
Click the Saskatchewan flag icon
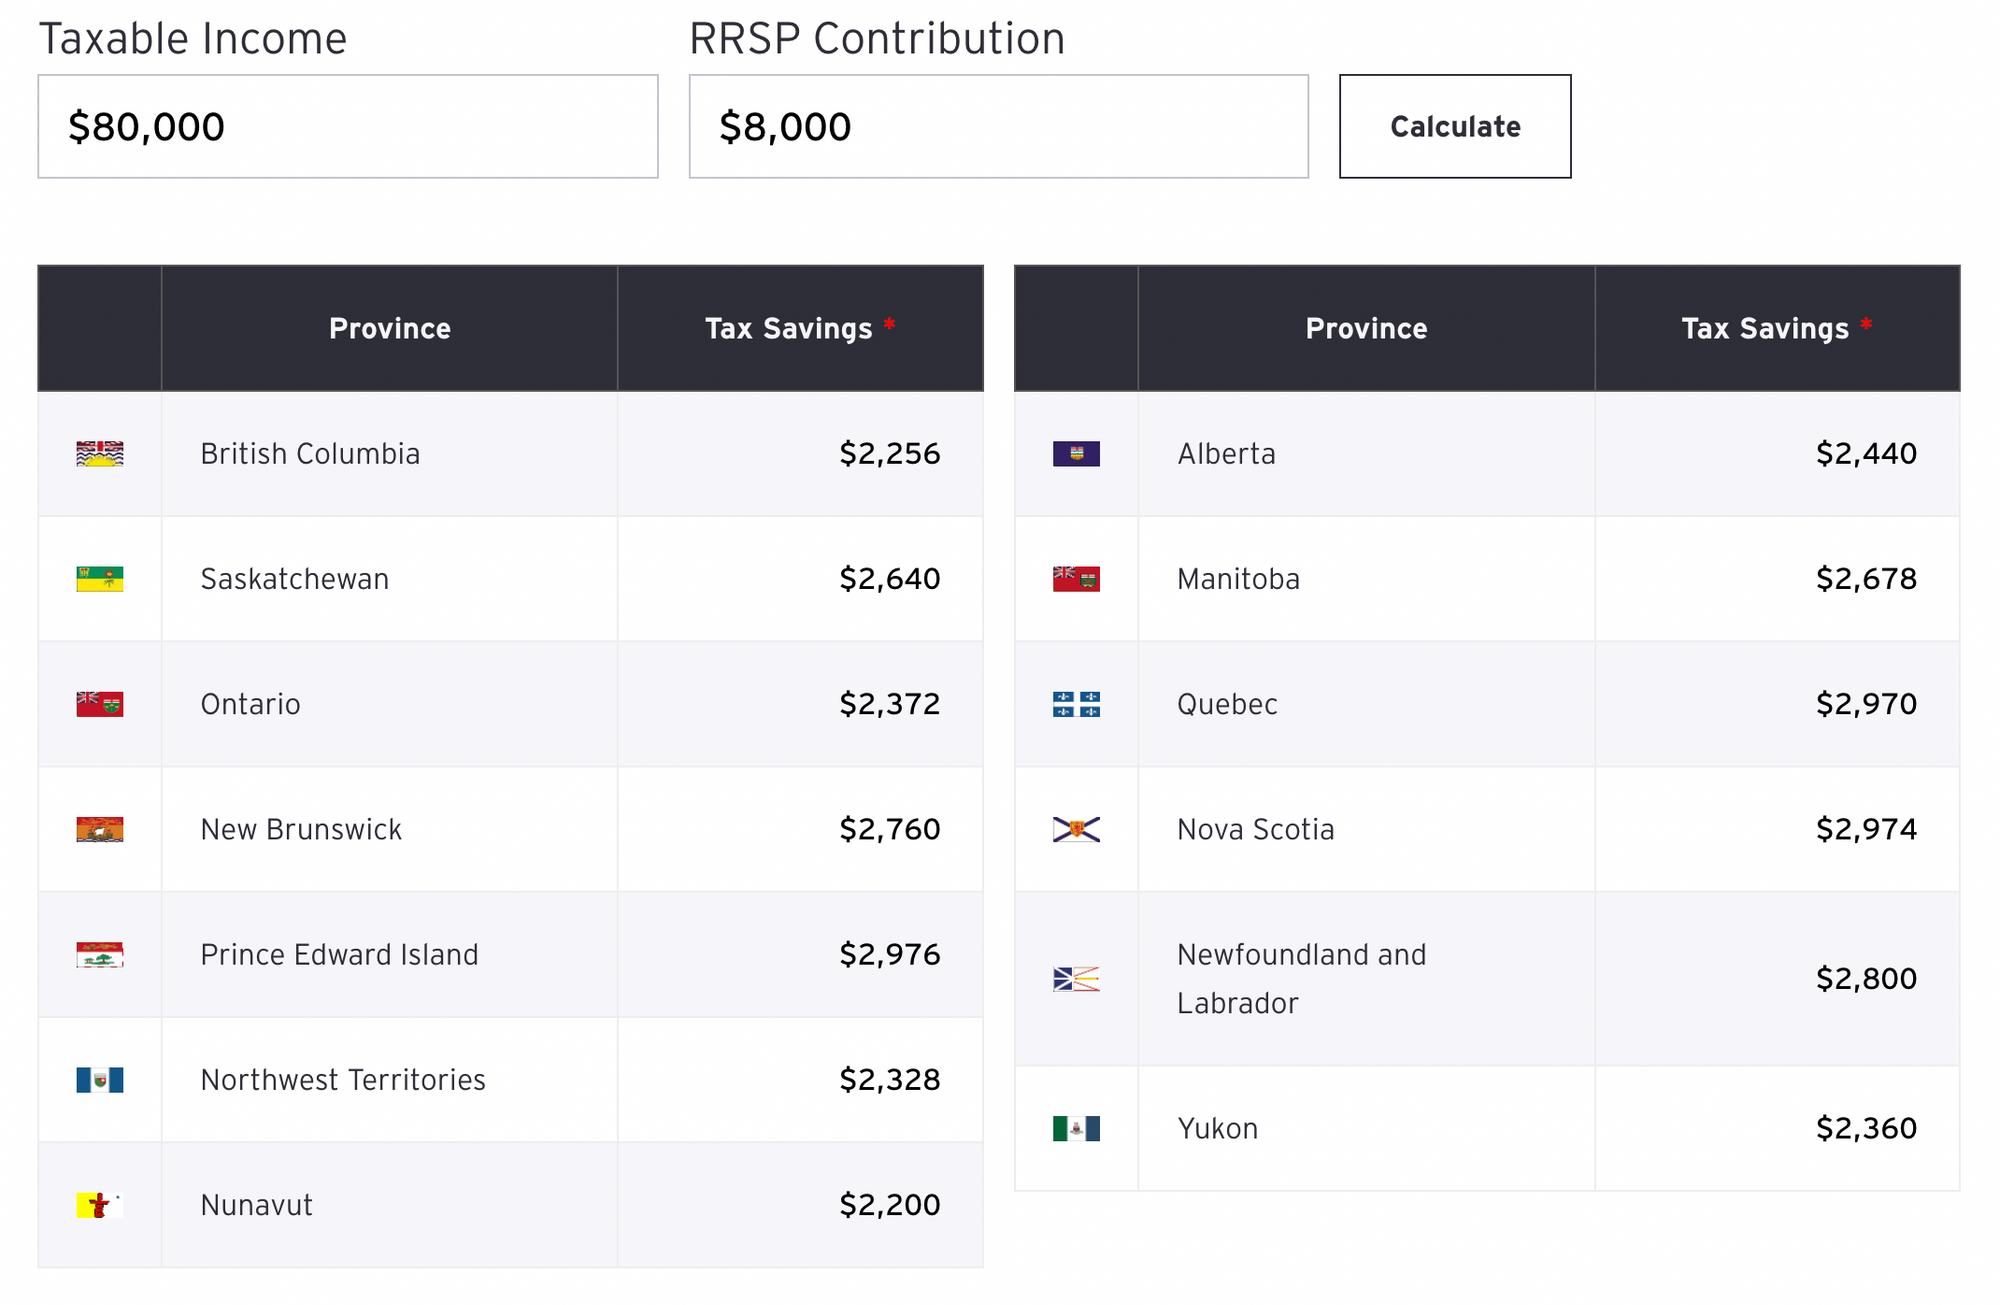pyautogui.click(x=100, y=579)
